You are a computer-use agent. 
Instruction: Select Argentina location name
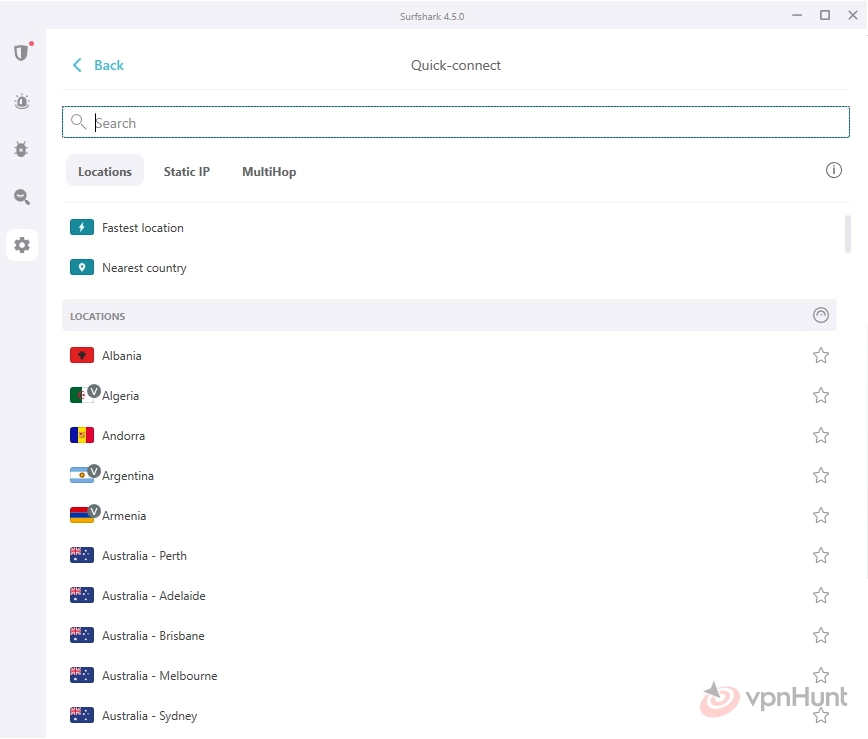tap(128, 476)
